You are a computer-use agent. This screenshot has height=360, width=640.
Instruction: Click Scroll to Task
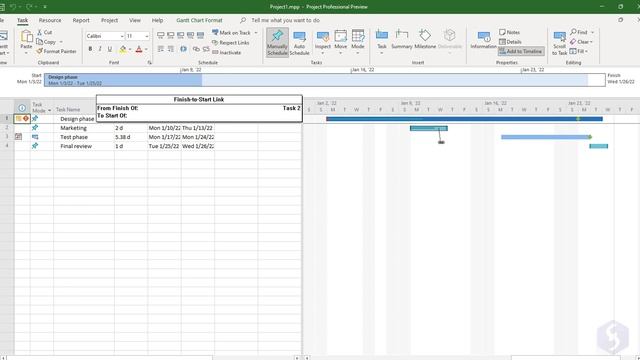pos(559,43)
